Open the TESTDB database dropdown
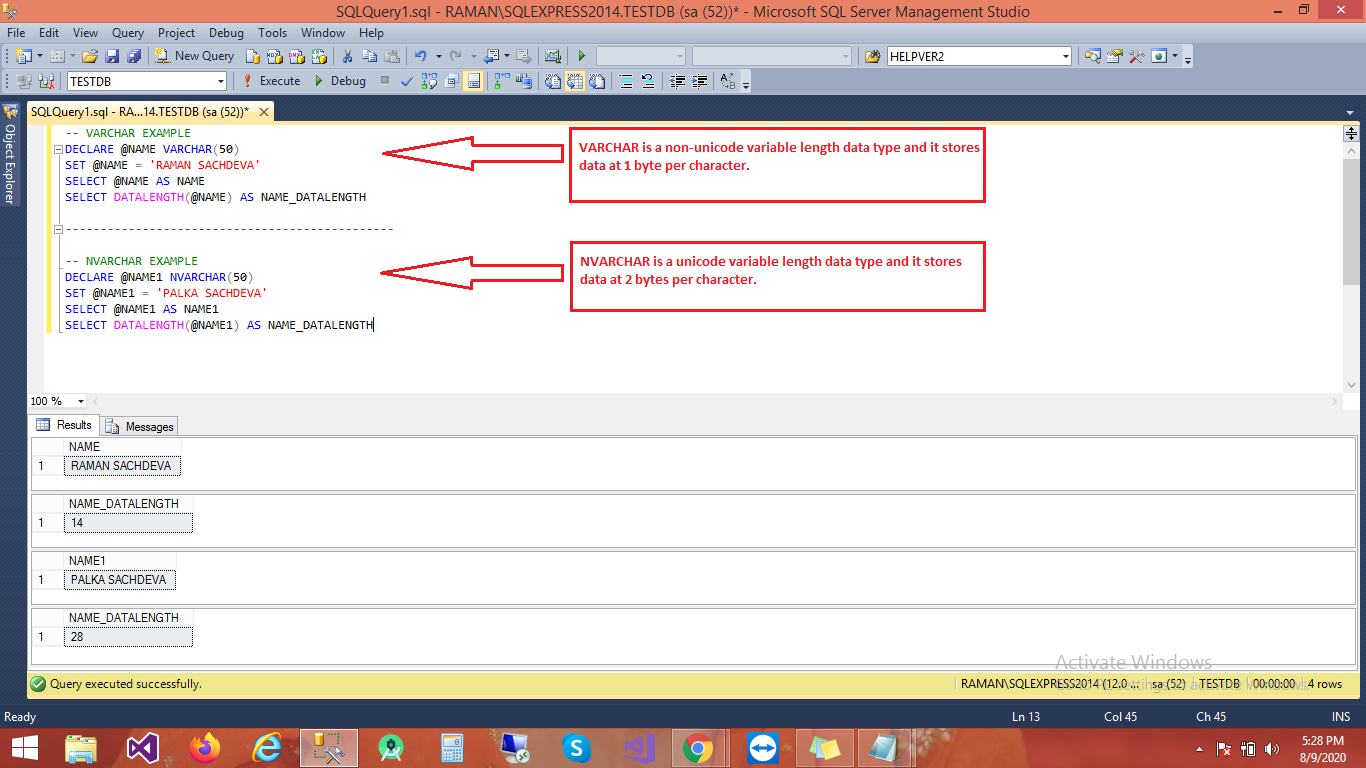 coord(222,81)
